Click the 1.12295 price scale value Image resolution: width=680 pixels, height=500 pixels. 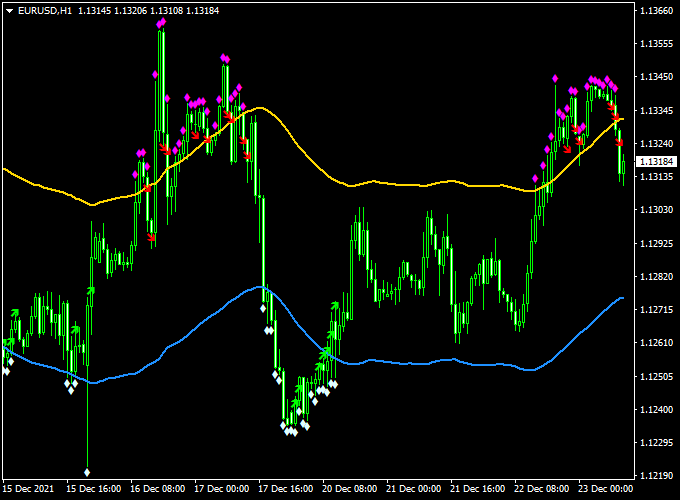point(657,443)
